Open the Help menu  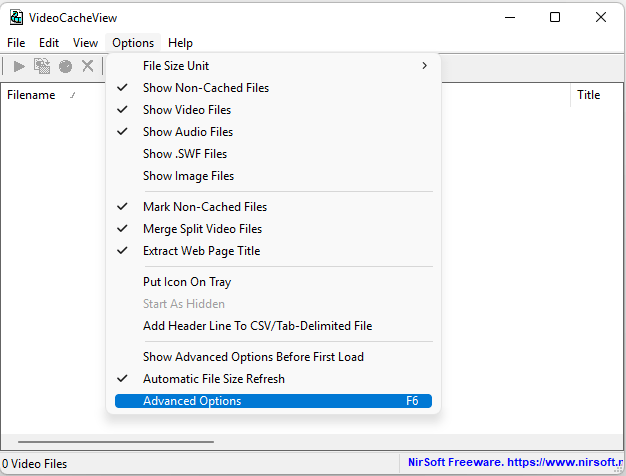(180, 43)
